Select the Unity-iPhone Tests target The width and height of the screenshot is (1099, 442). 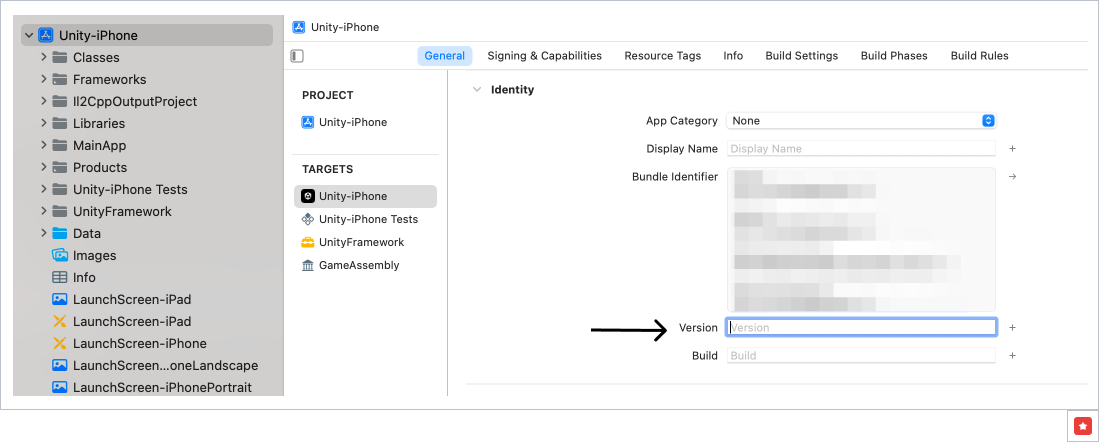(367, 219)
